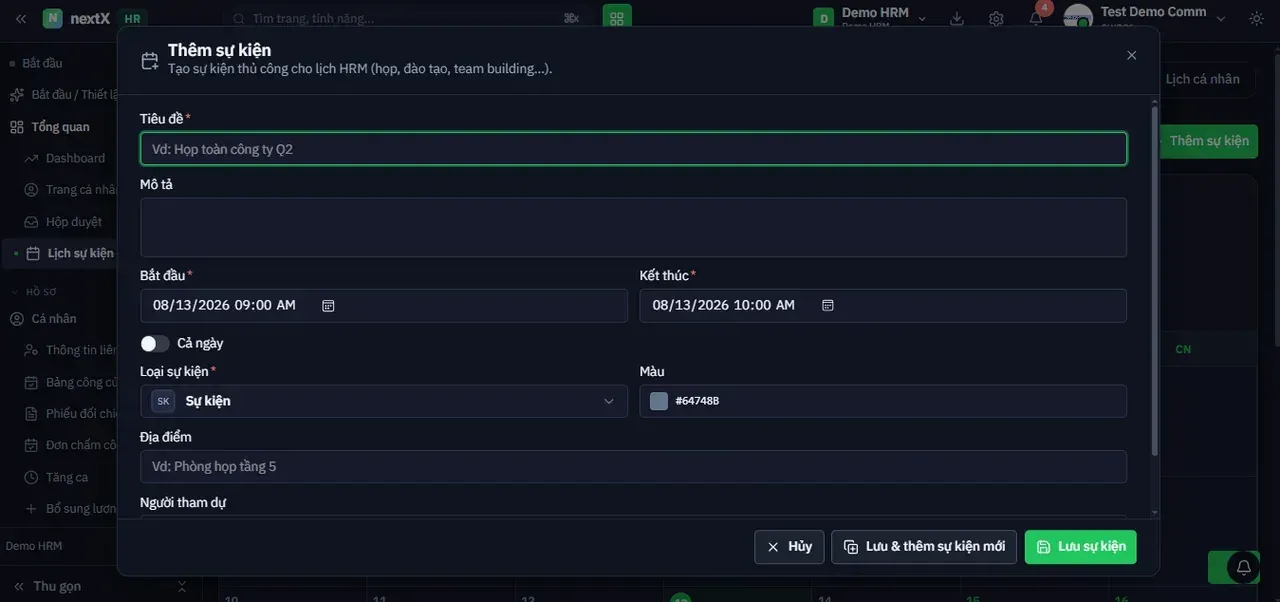Click floating bell button at bottom right
Screen dimensions: 1280x602
1244,567
